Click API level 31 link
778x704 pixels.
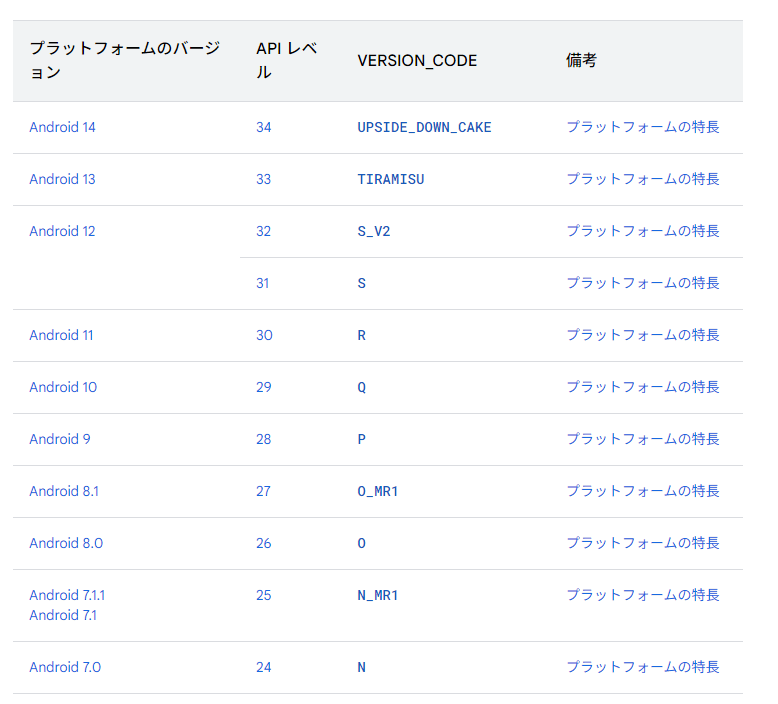pyautogui.click(x=262, y=284)
